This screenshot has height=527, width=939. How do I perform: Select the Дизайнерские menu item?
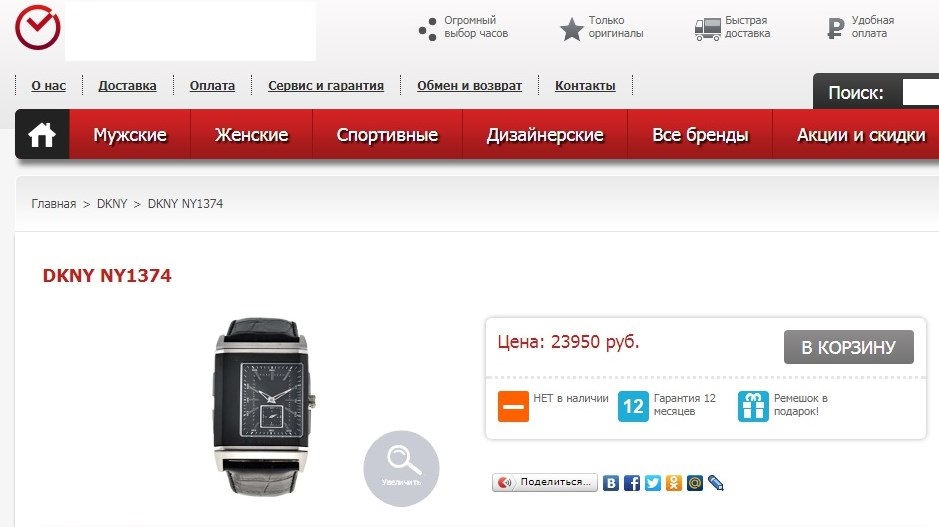pyautogui.click(x=545, y=135)
